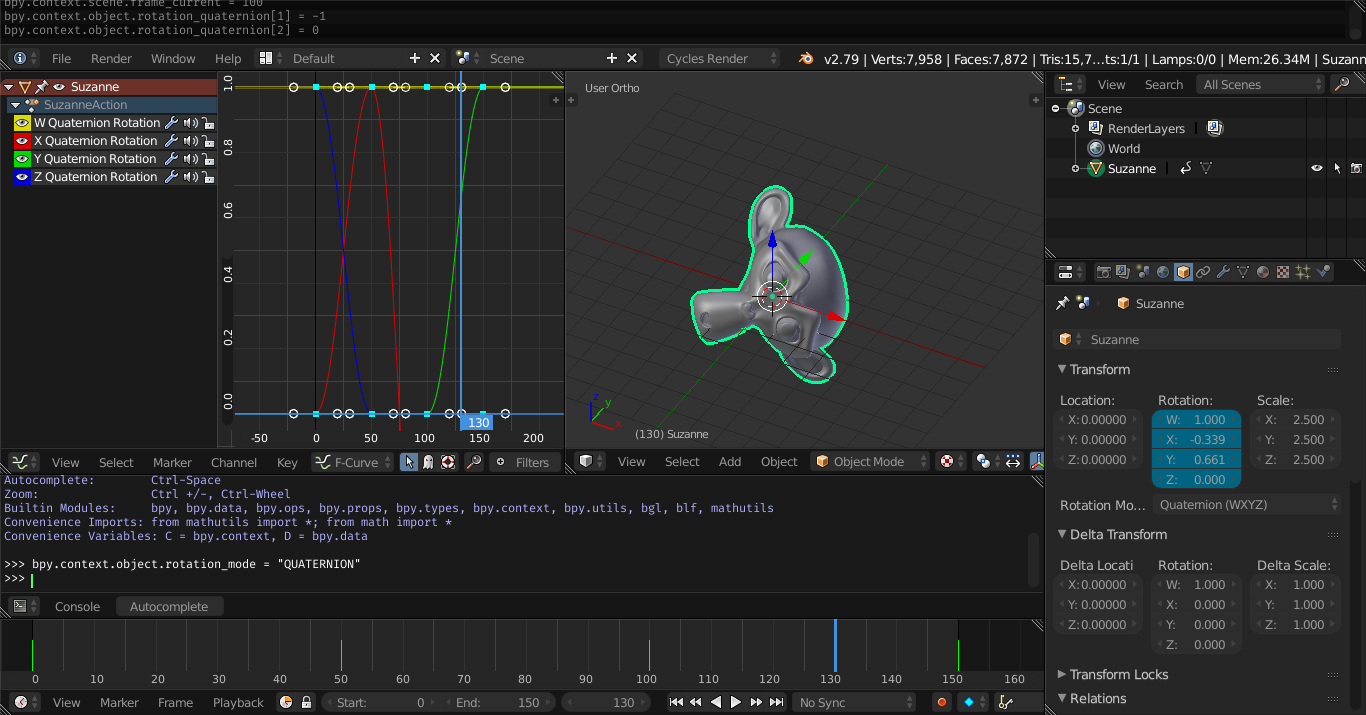Click the insert keyframe key icon in timeline
Viewport: 1366px width, 715px height.
click(x=1005, y=702)
